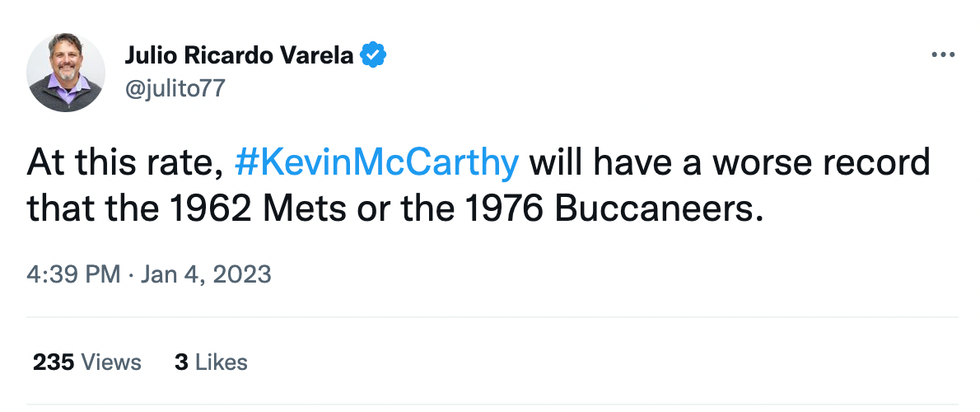Select the Jan 4, 2023 date

click(208, 273)
